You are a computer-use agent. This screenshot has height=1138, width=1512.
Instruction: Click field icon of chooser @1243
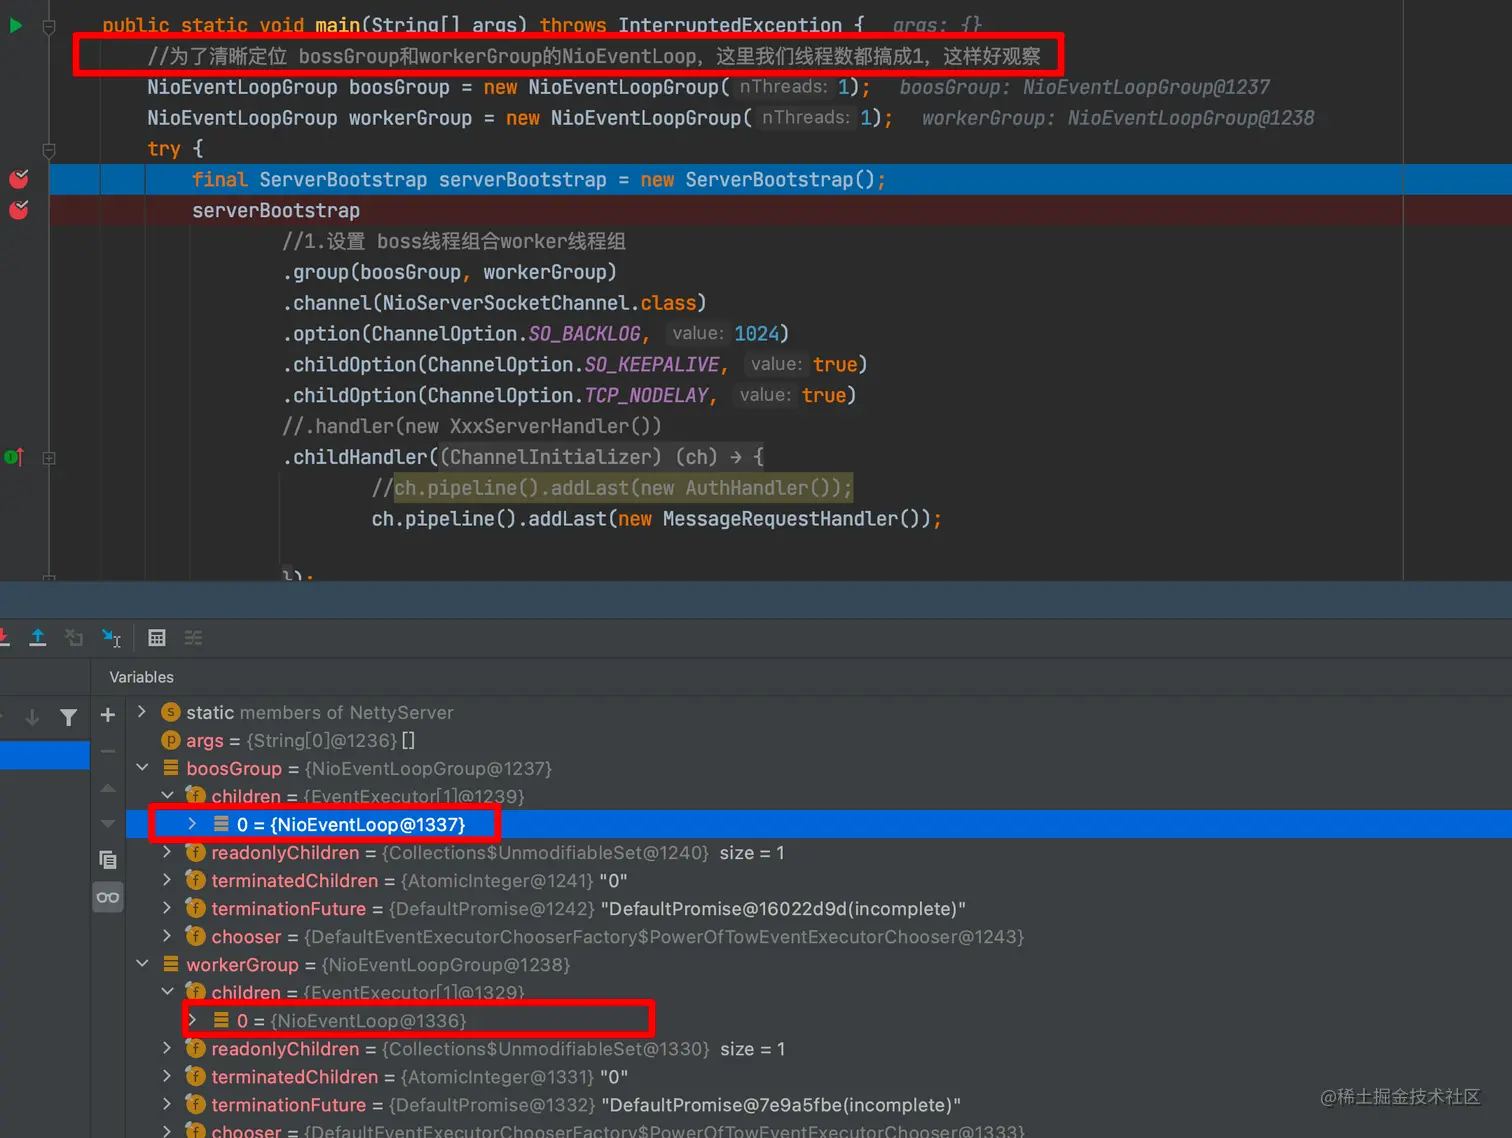[x=196, y=936]
